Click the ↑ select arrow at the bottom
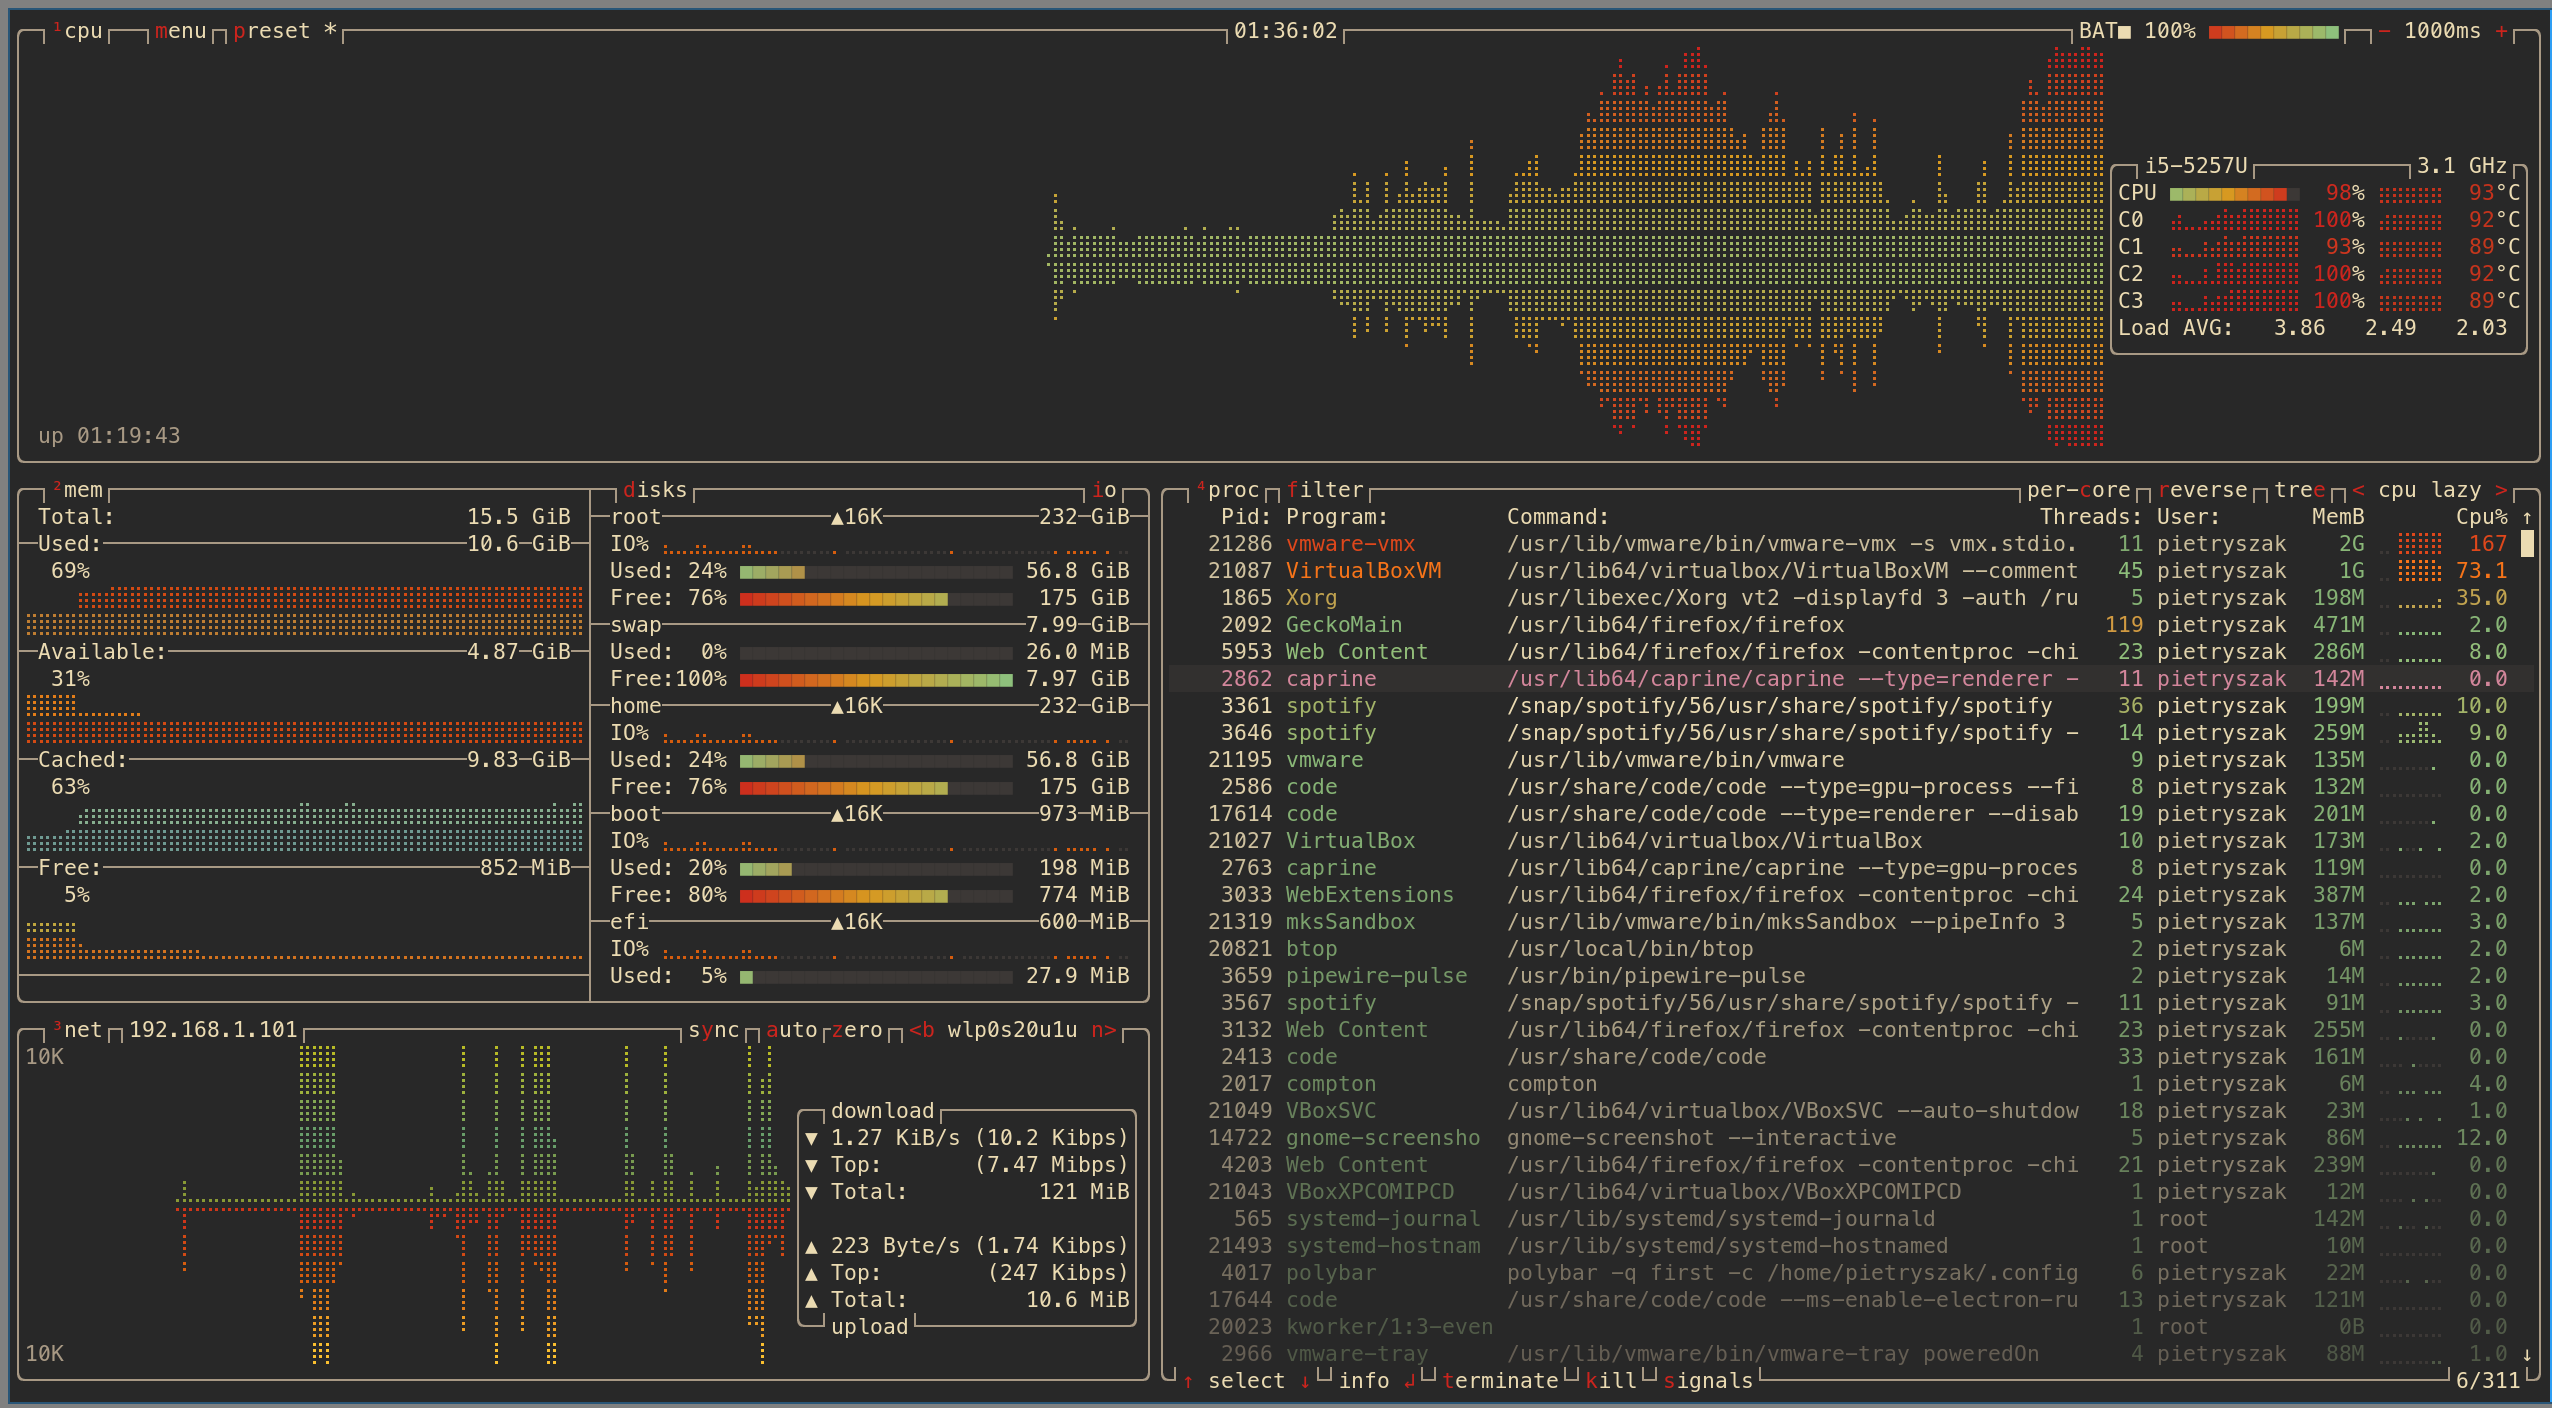 [1188, 1381]
